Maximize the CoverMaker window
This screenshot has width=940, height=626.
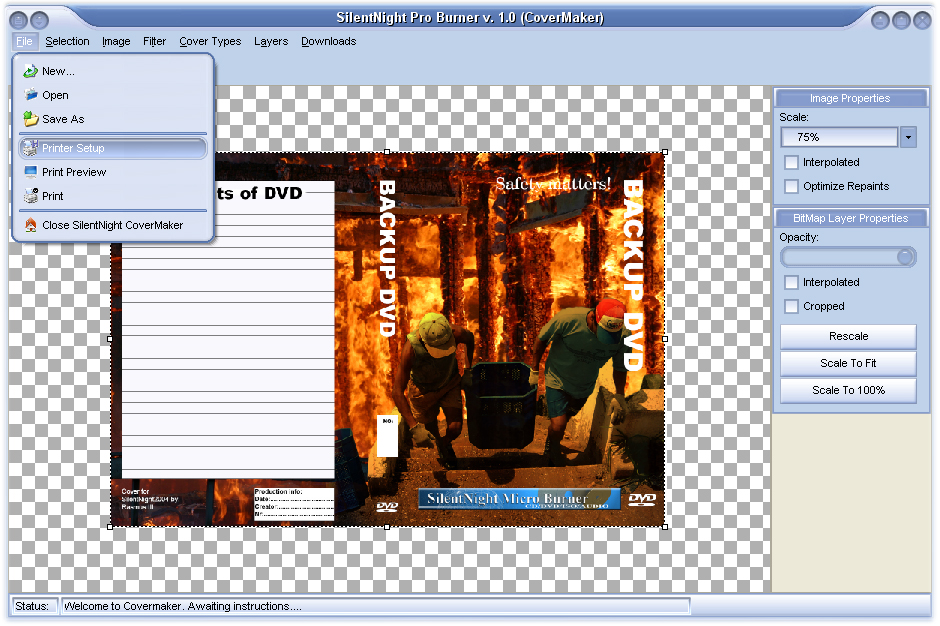point(901,21)
